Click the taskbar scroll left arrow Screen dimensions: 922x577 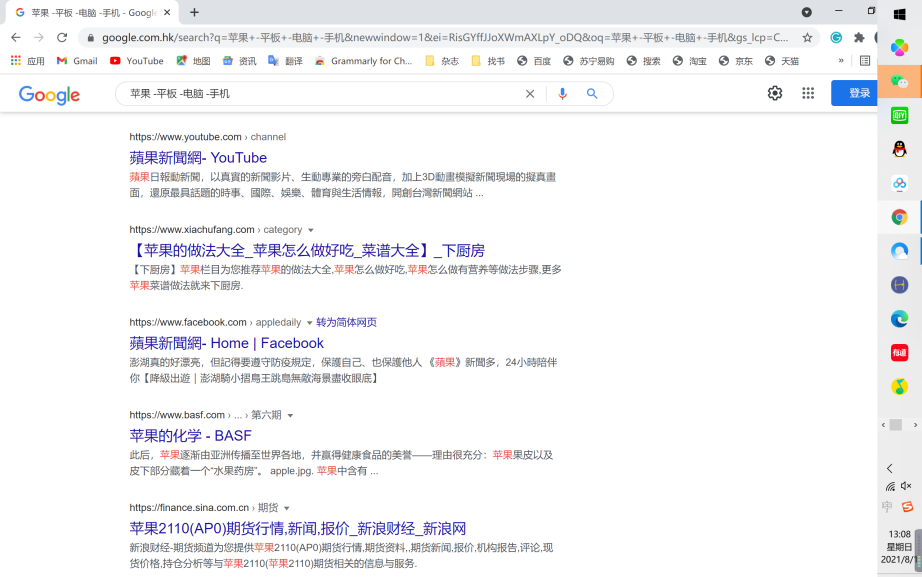(x=883, y=425)
